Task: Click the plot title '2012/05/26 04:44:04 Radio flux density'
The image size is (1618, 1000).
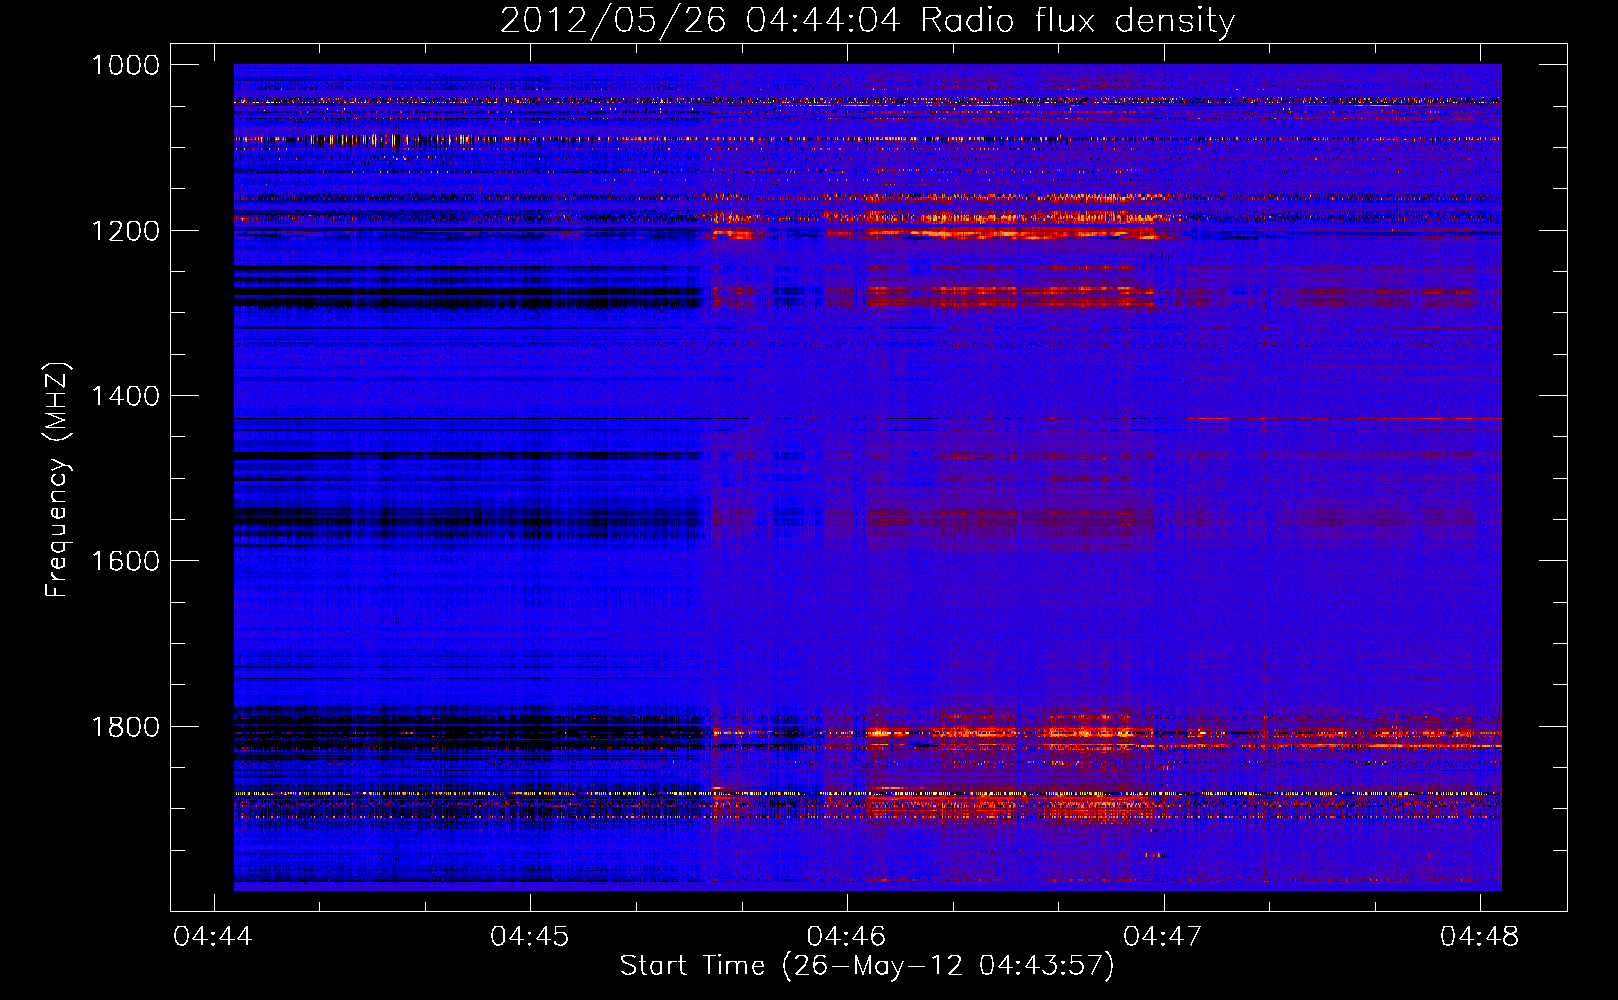Action: click(x=867, y=20)
